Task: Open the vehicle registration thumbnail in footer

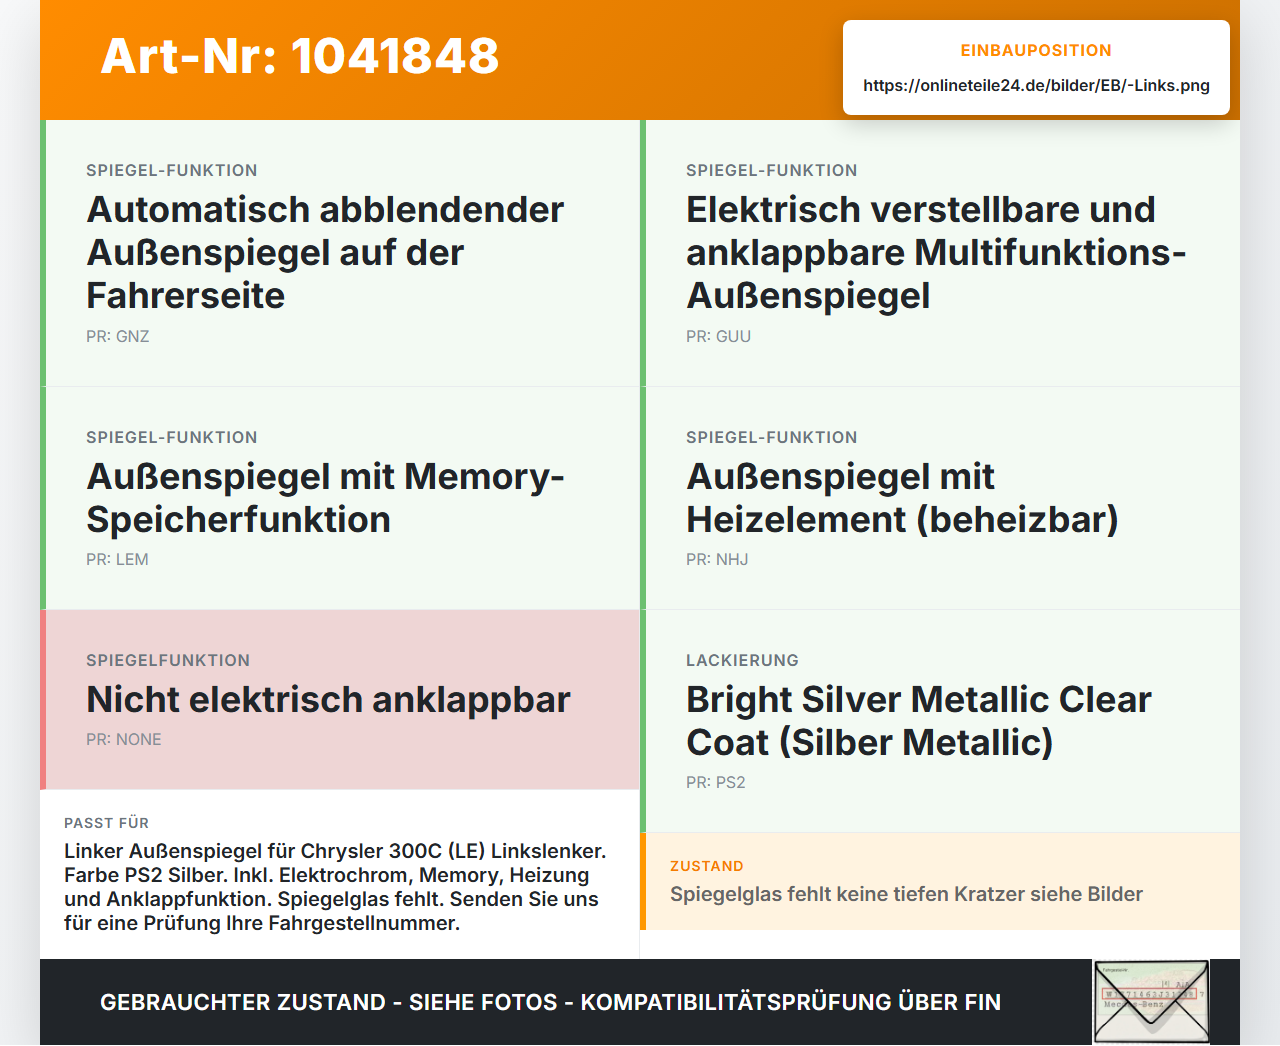Action: point(1151,1002)
